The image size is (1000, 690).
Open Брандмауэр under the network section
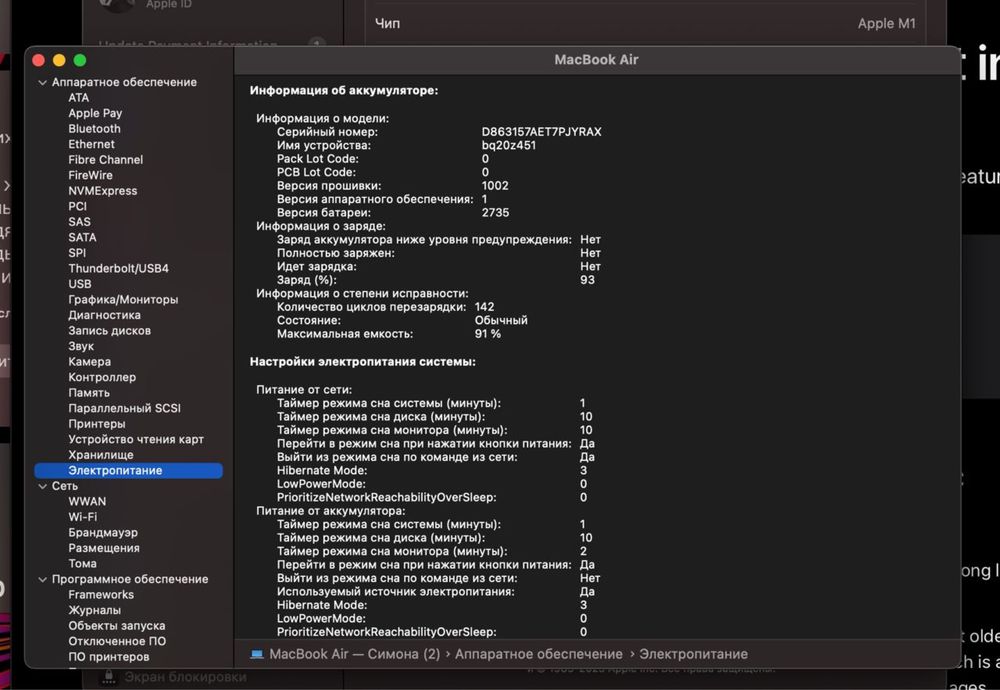[x=103, y=533]
